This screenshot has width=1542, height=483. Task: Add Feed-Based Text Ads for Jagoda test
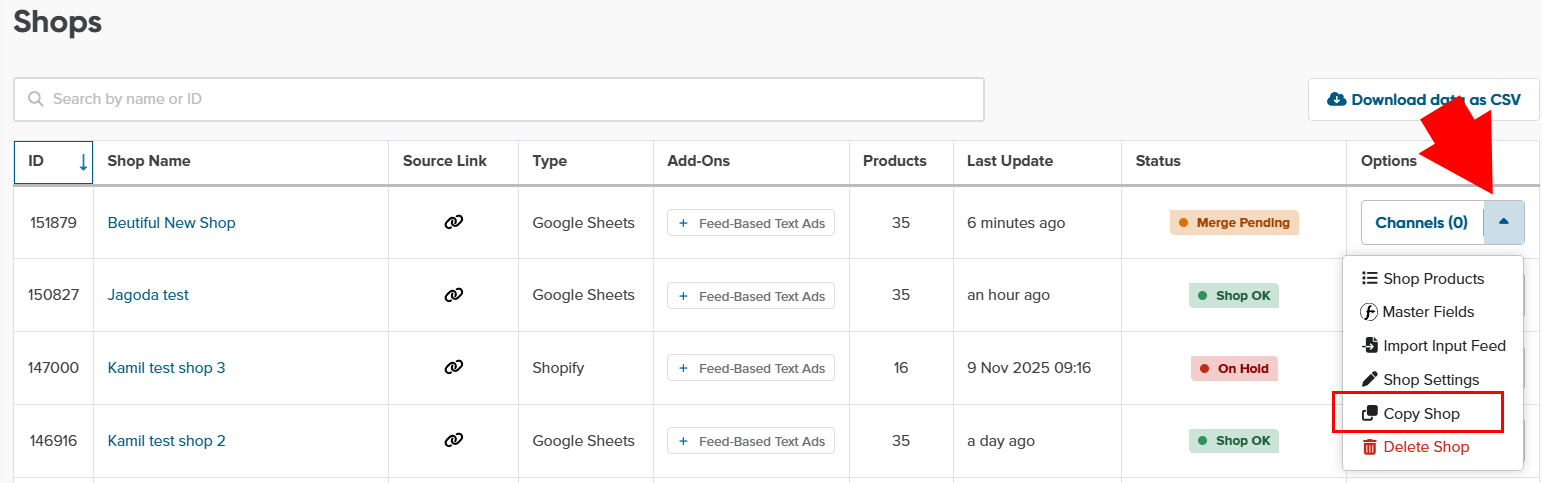pos(751,296)
